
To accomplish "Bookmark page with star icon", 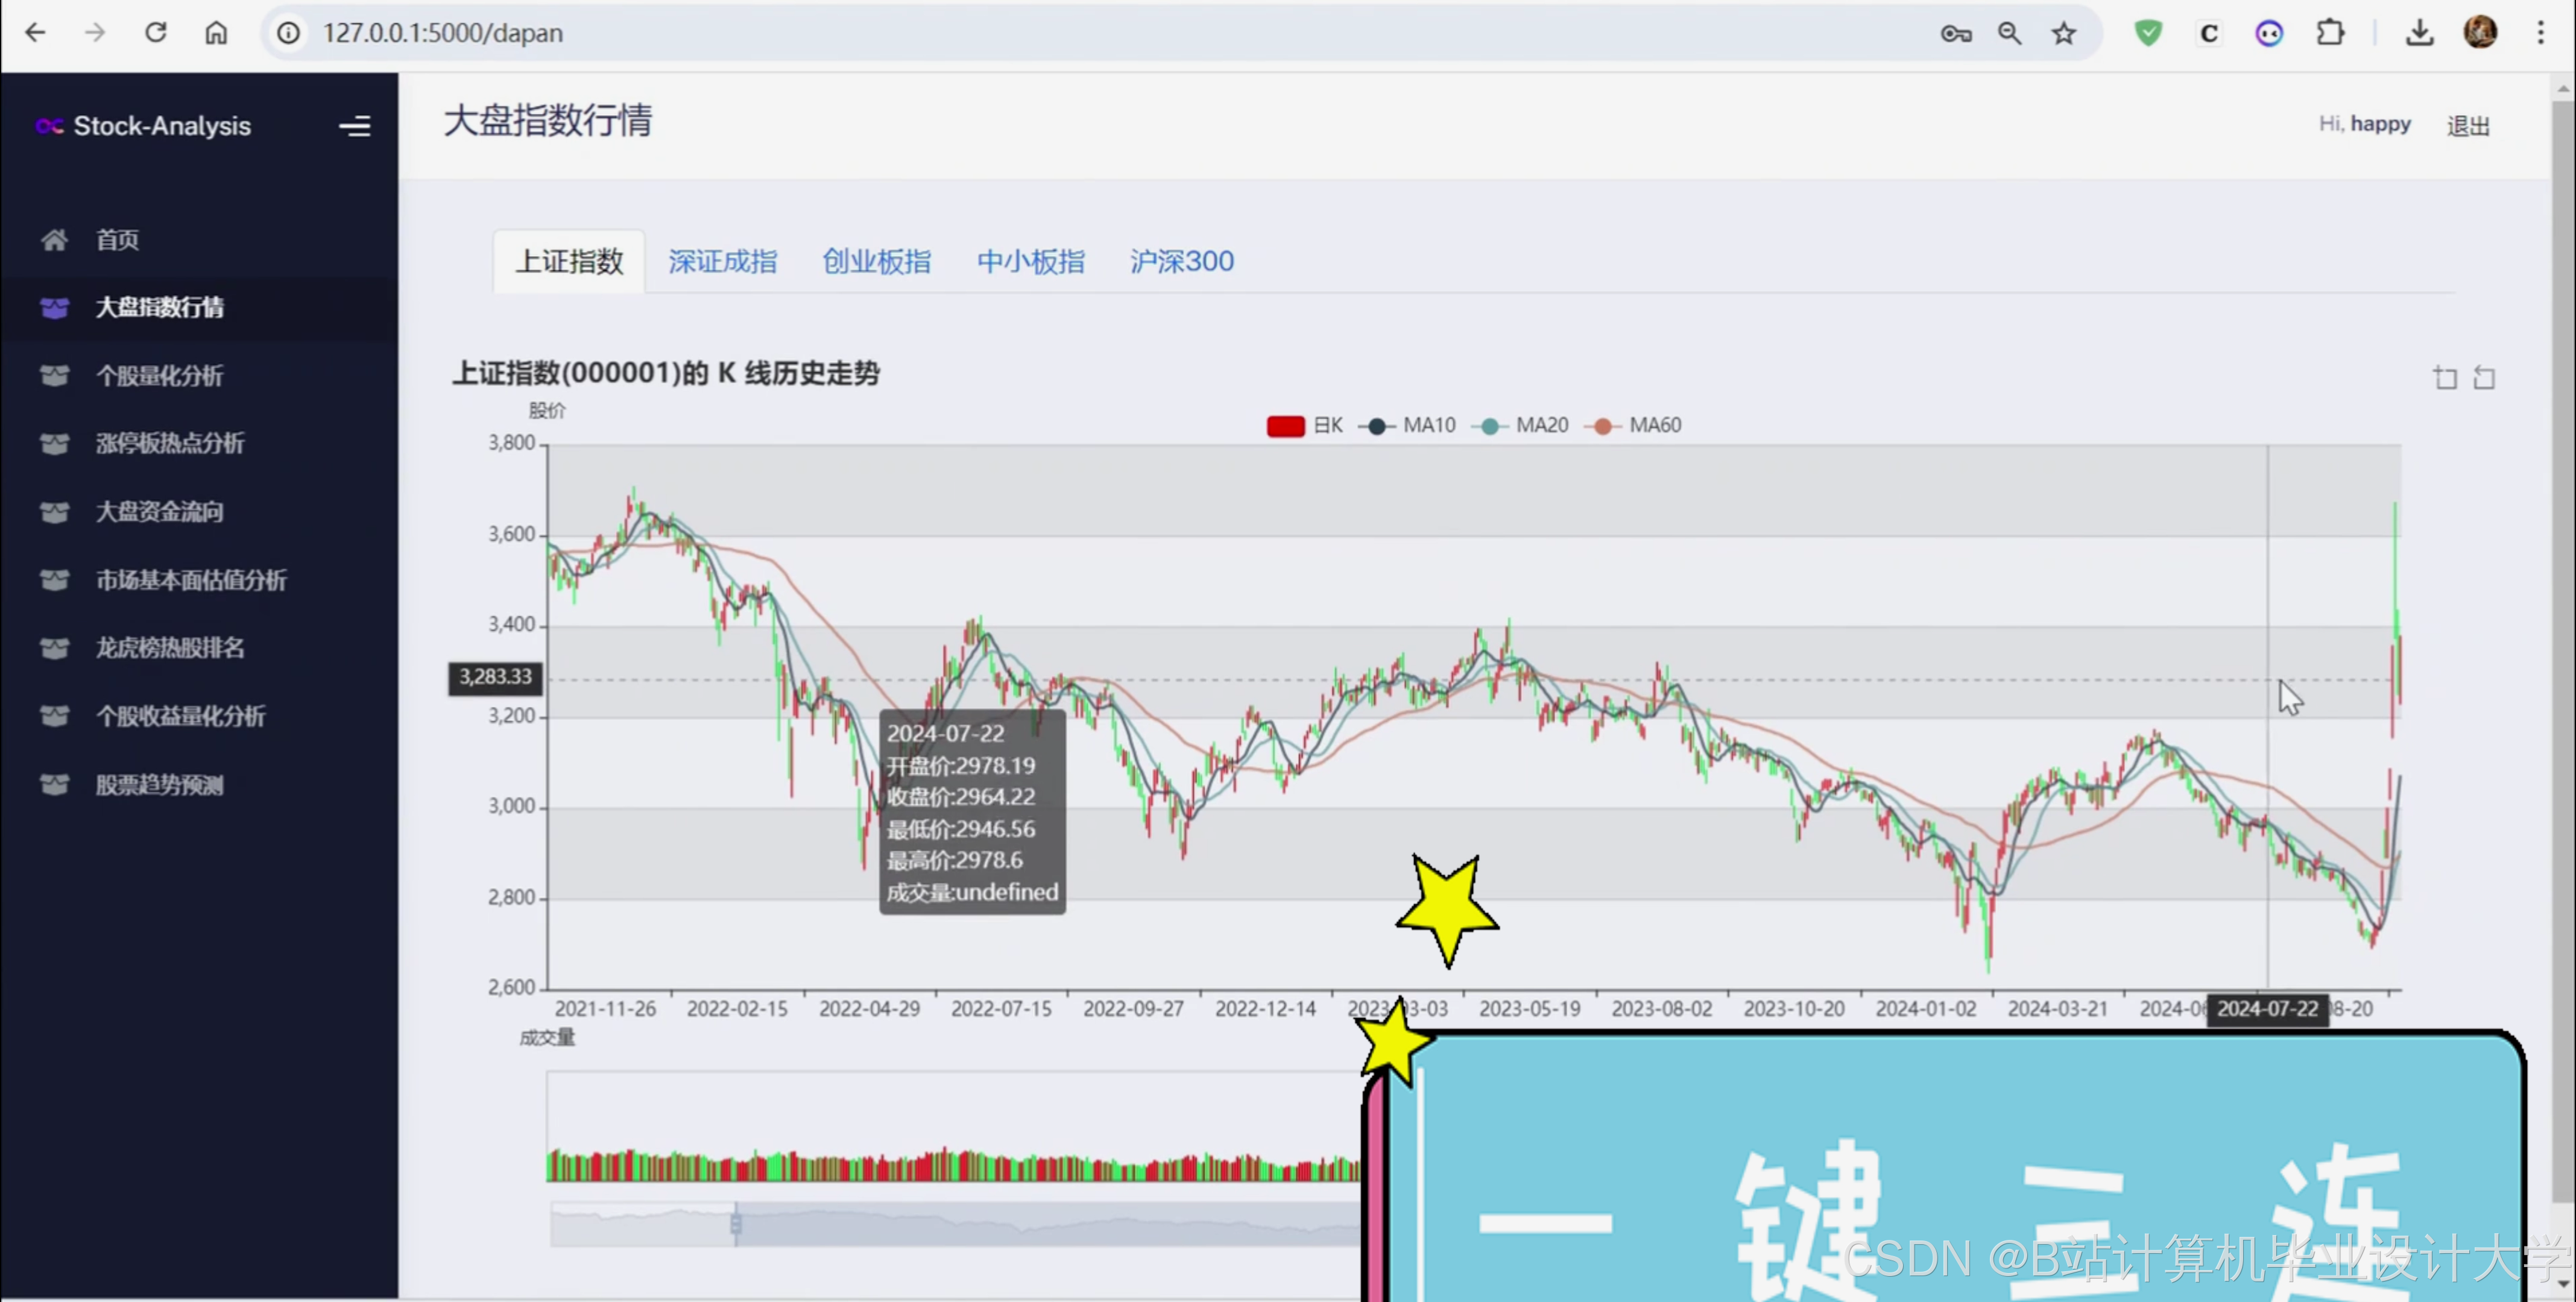I will (x=2063, y=33).
